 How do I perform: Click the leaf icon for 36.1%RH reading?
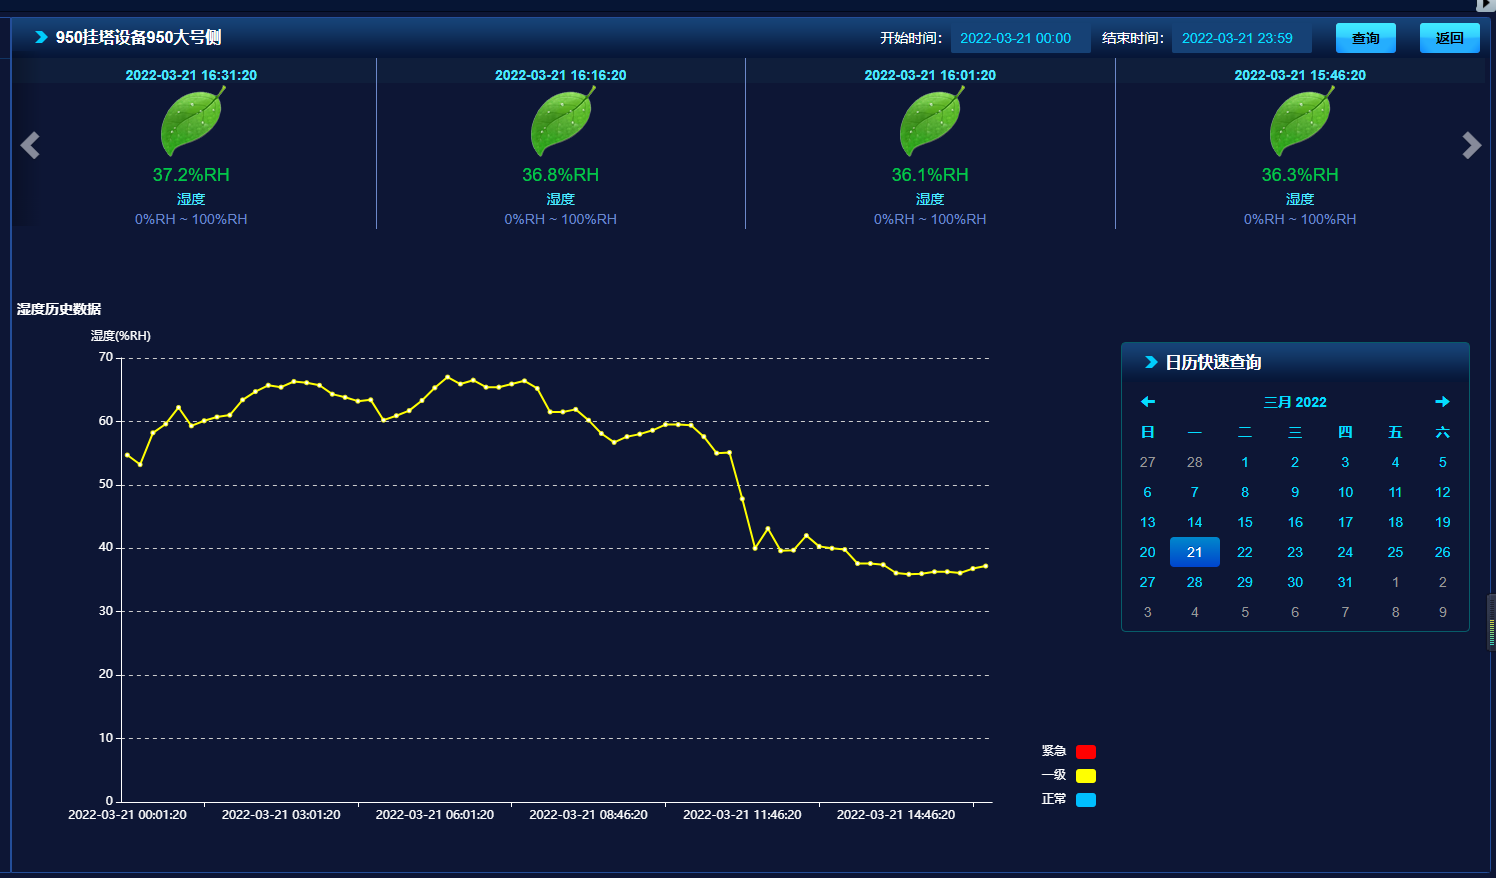931,122
